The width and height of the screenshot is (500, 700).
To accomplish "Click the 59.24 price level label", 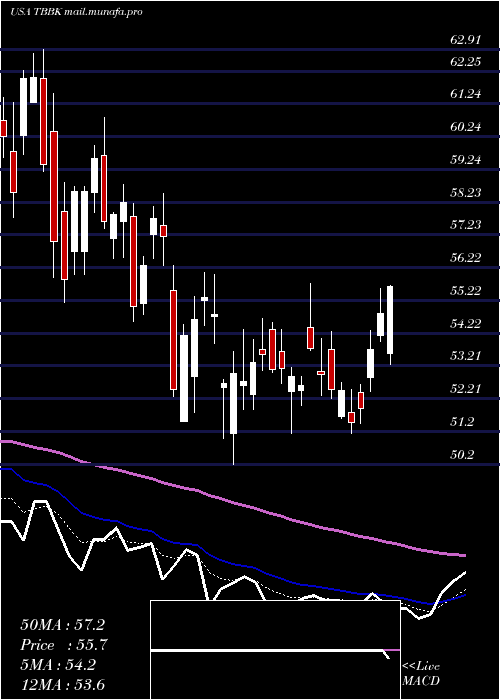I will 466,160.
